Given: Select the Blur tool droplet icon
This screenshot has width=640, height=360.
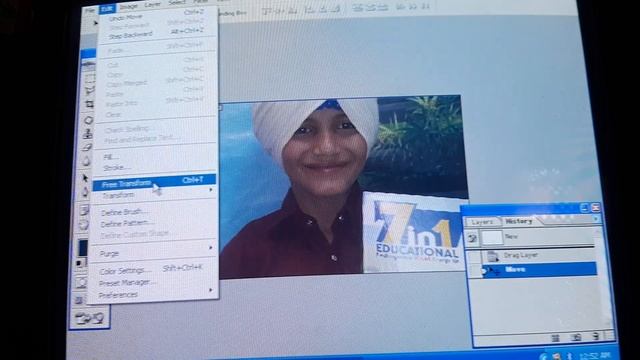Looking at the screenshot, I should pos(86,162).
